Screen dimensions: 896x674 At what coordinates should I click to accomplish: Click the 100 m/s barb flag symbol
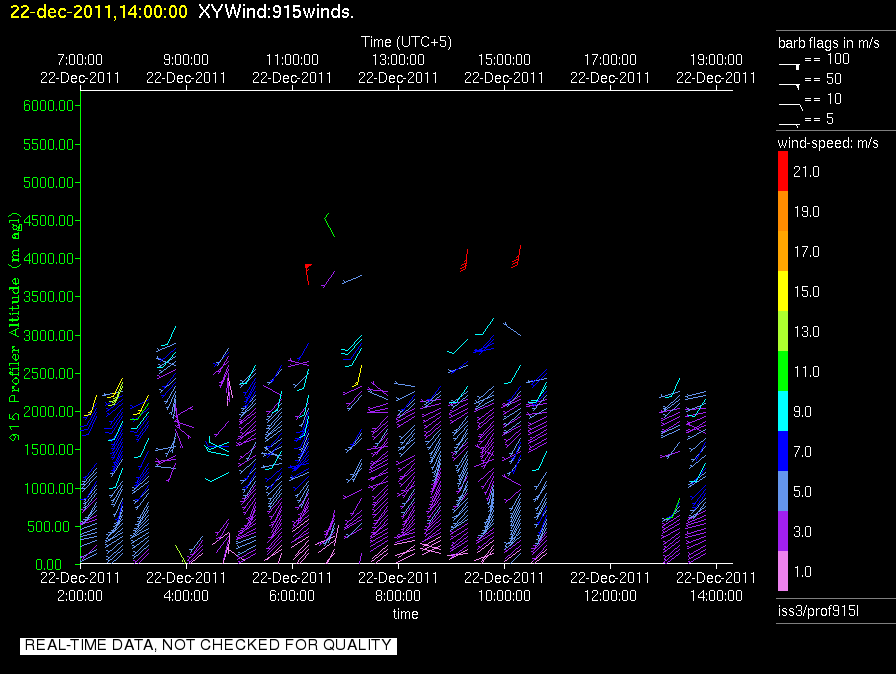[x=789, y=66]
